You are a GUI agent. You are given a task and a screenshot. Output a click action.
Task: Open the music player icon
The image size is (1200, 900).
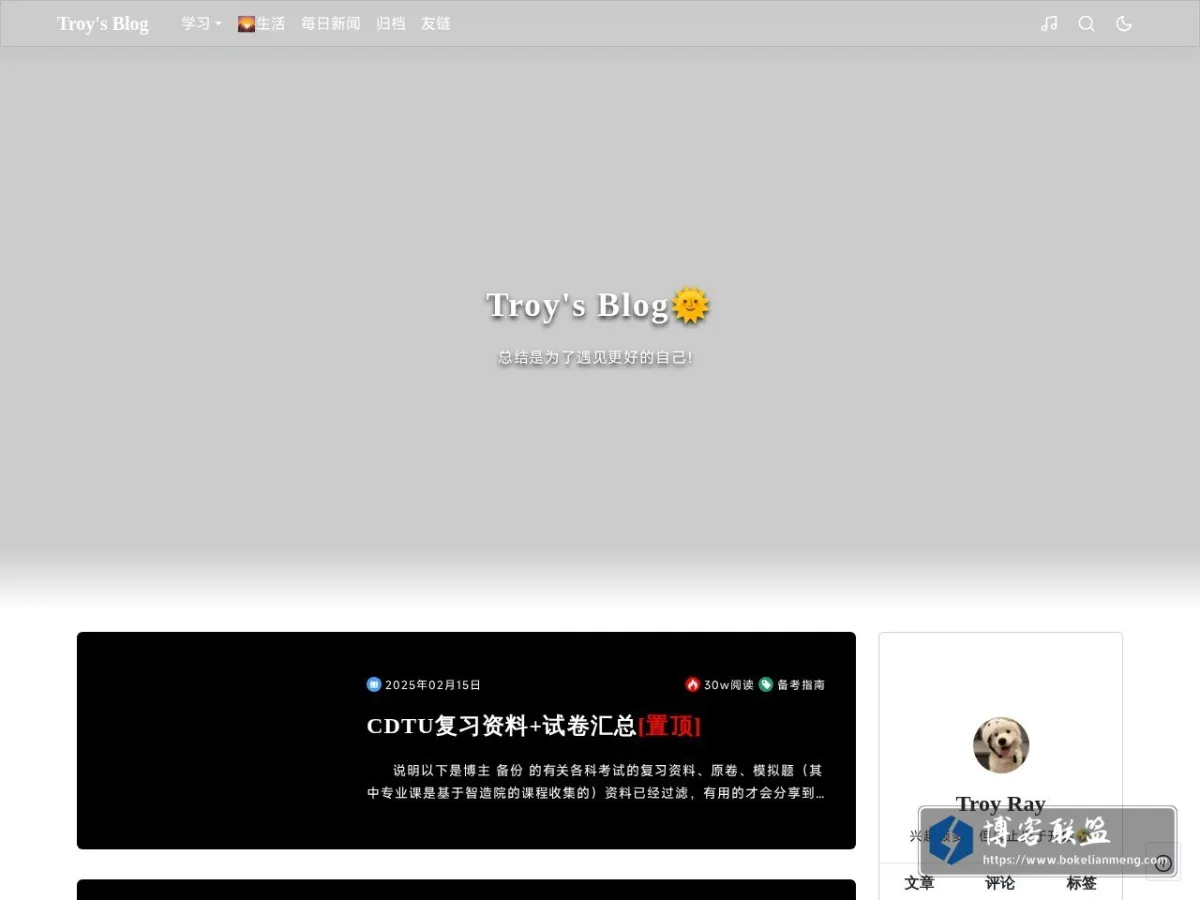(1049, 23)
